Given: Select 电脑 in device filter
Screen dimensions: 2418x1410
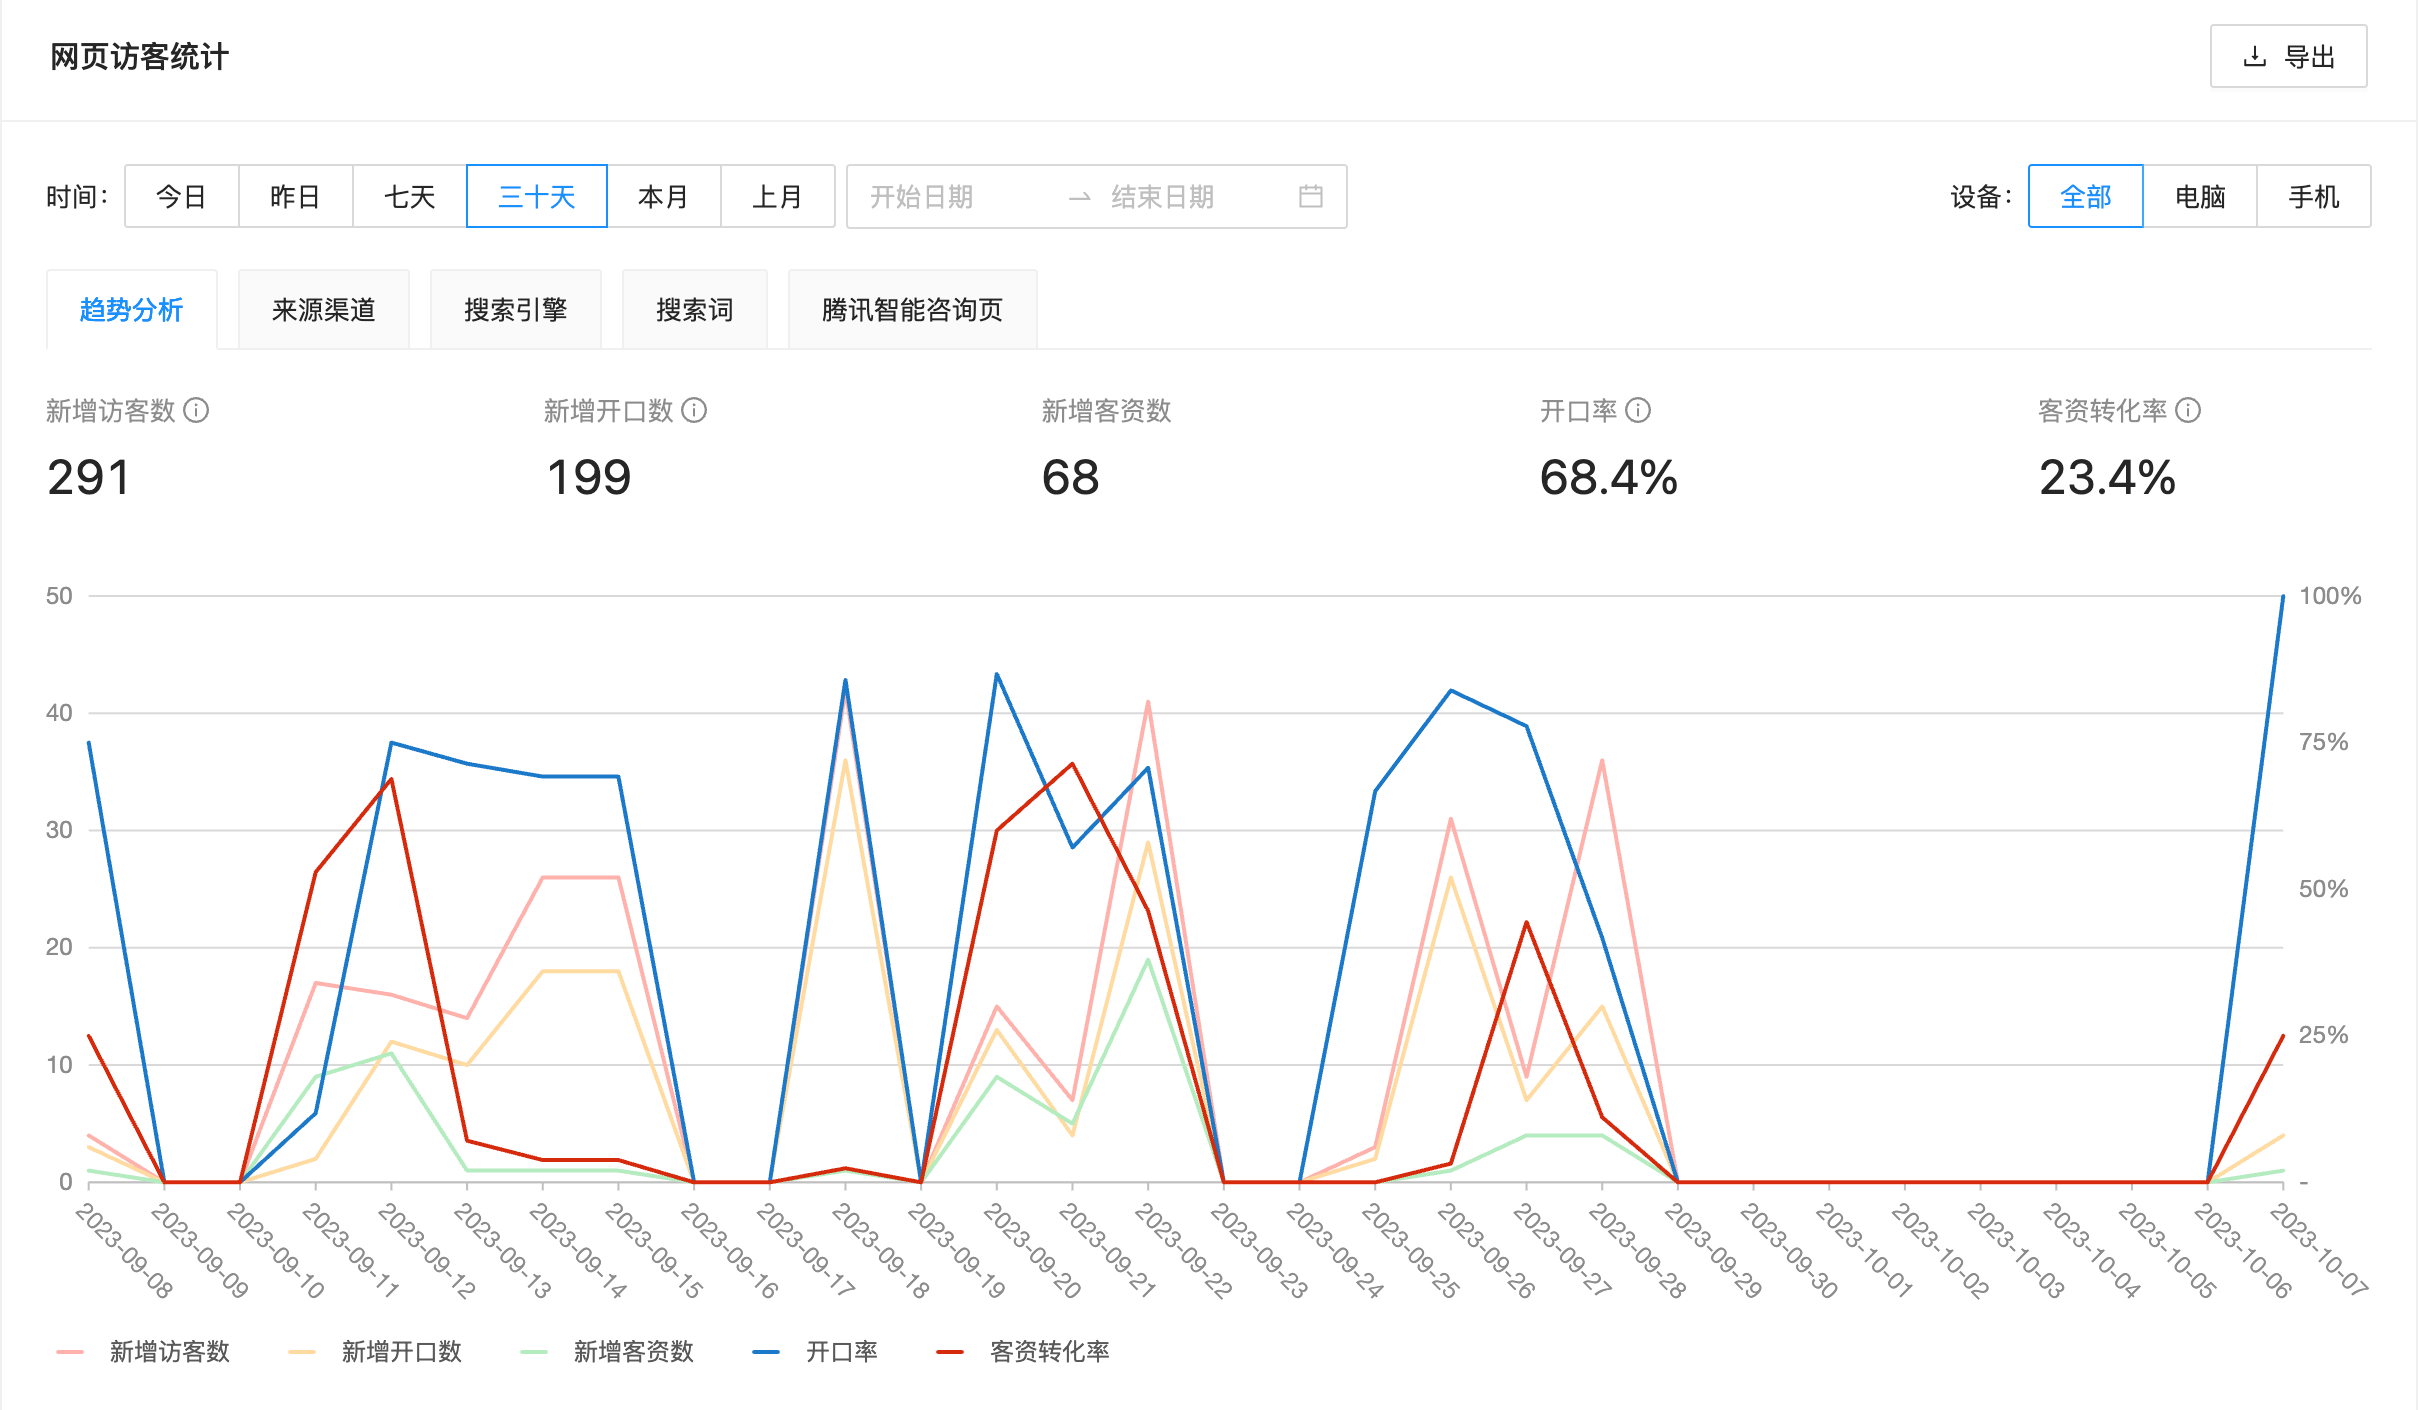Looking at the screenshot, I should pos(2199,196).
